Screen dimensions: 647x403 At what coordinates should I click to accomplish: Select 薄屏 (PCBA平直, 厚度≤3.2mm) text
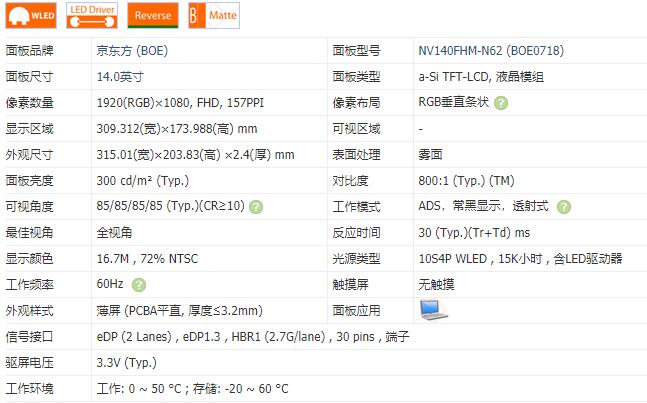179,311
